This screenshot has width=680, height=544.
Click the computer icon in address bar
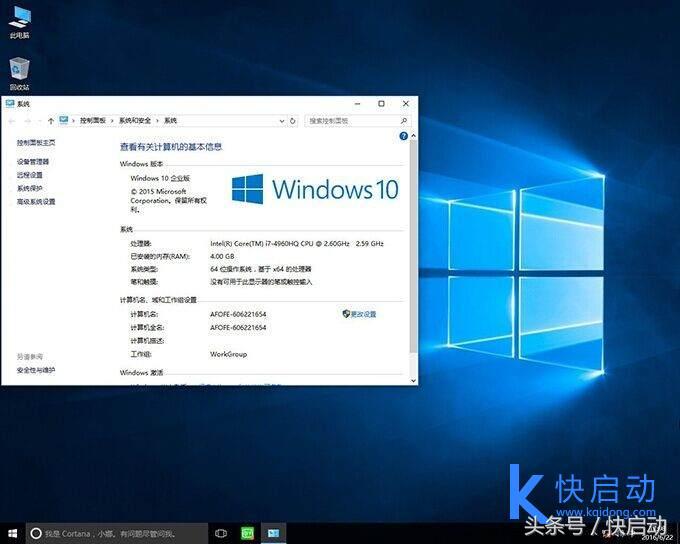tap(64, 120)
